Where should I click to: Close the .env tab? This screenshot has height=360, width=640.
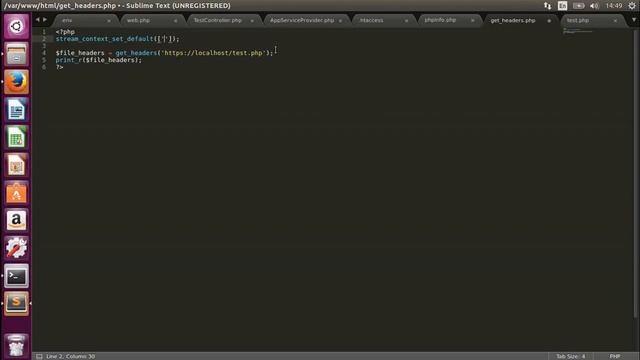109,21
